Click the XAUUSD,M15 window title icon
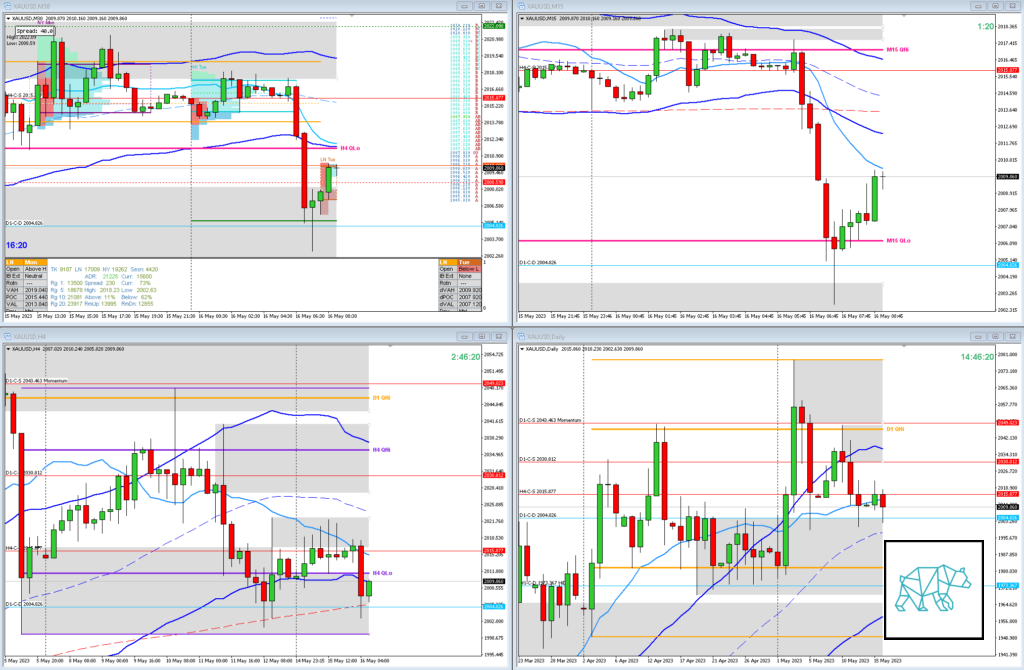This screenshot has width=1024, height=670. [522, 9]
